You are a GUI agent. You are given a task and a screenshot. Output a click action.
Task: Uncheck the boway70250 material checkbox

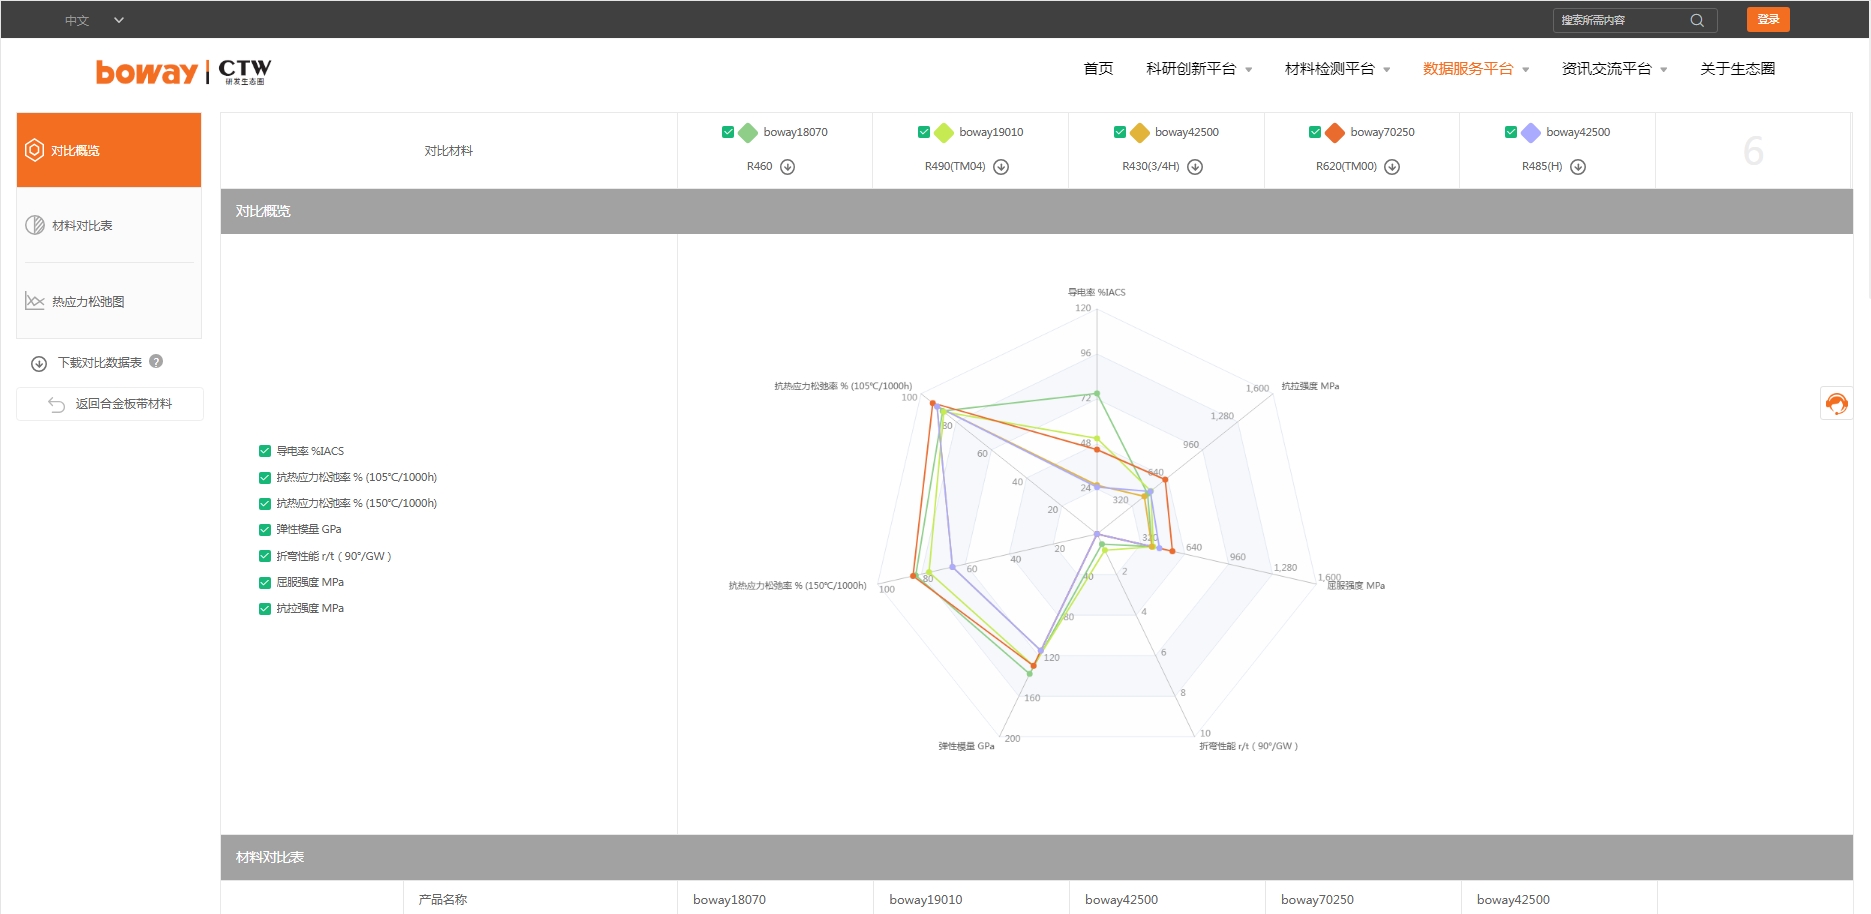pos(1315,132)
